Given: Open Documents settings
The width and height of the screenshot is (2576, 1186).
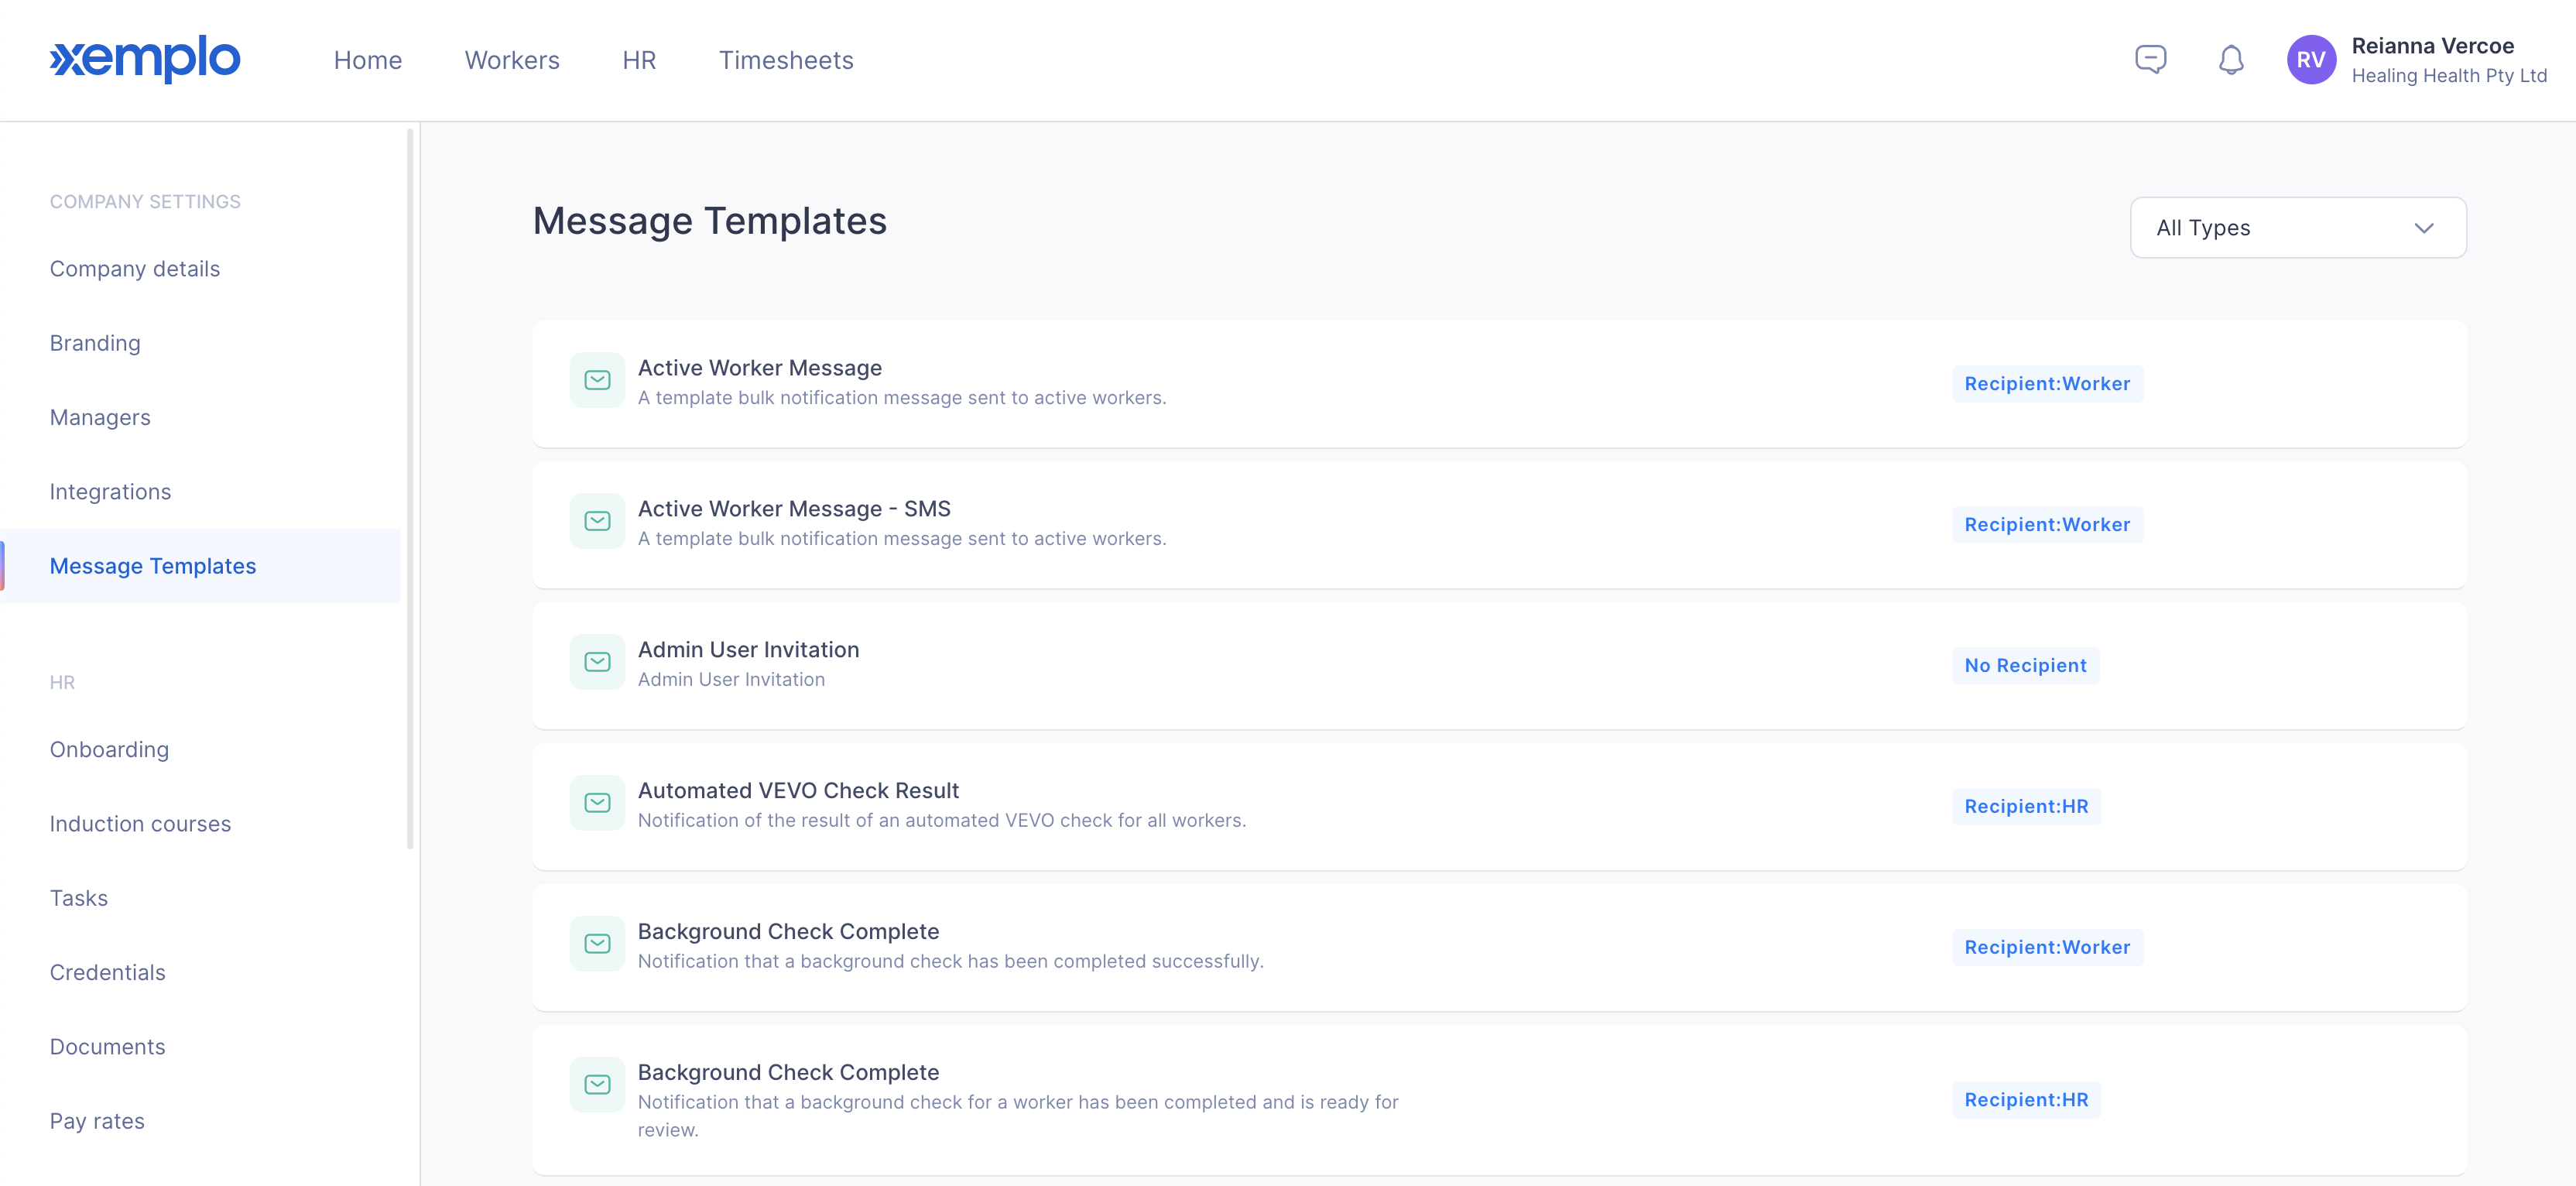Looking at the screenshot, I should pyautogui.click(x=107, y=1047).
